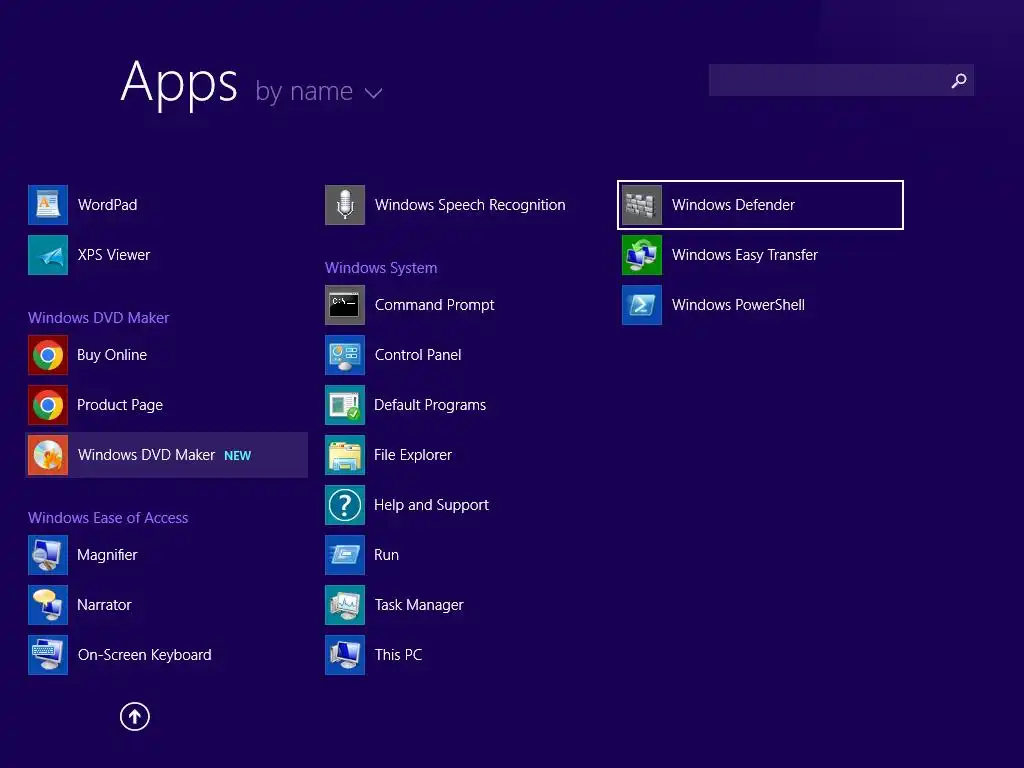Open the Windows PowerShell icon
Viewport: 1024px width, 768px height.
[x=642, y=304]
